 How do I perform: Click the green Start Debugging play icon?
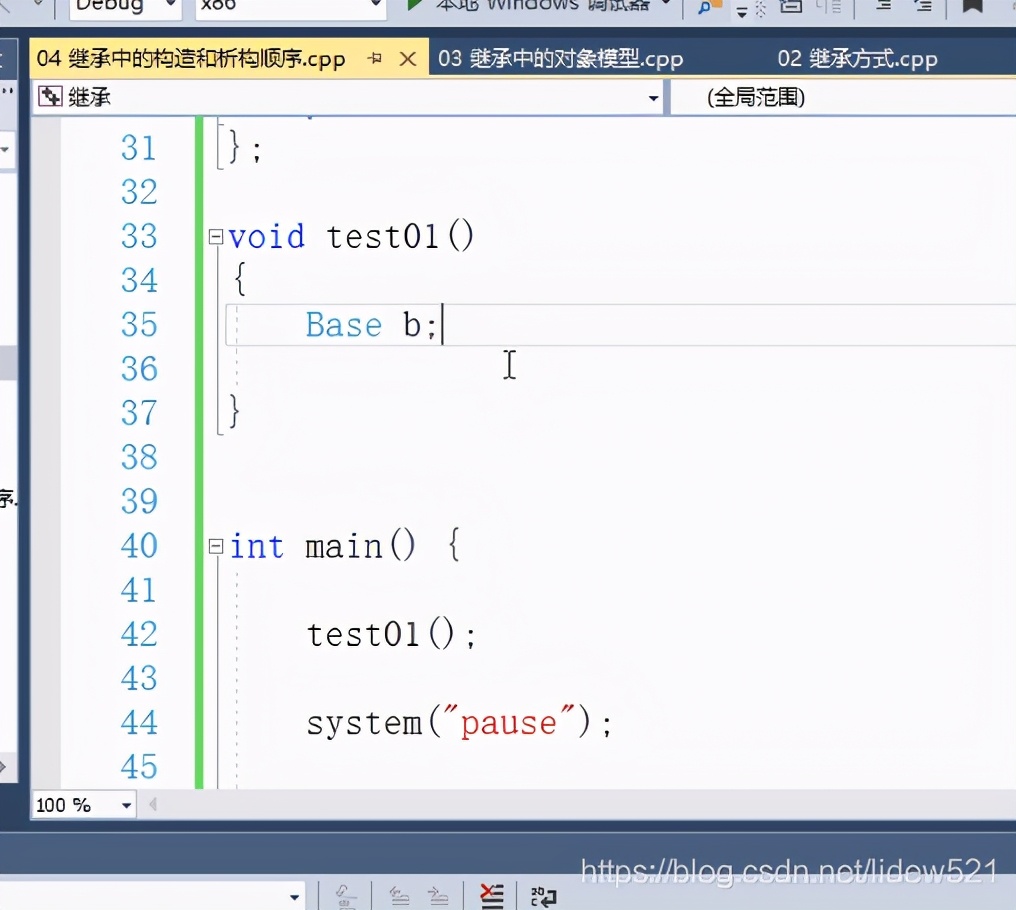click(412, 6)
